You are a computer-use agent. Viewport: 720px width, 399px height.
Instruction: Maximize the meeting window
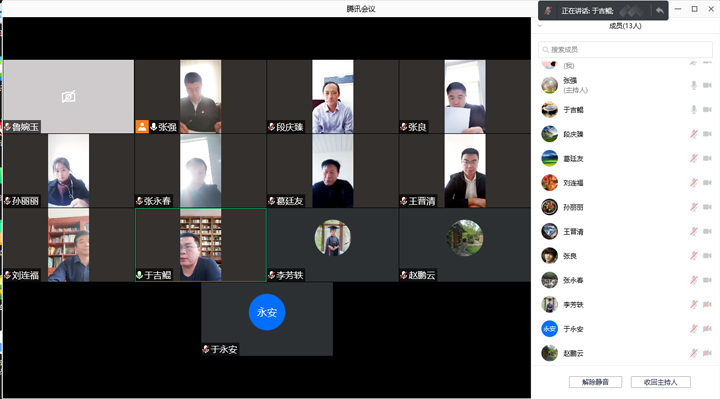pyautogui.click(x=694, y=9)
